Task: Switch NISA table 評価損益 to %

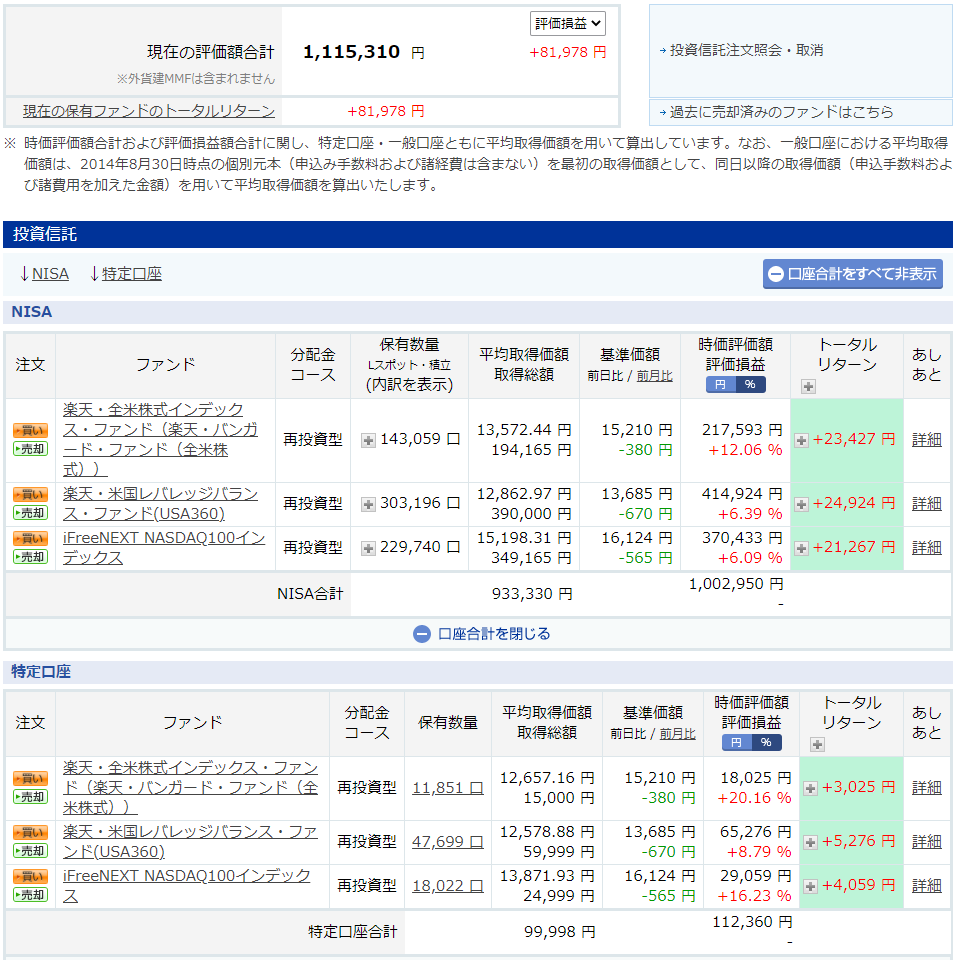Action: tap(751, 384)
